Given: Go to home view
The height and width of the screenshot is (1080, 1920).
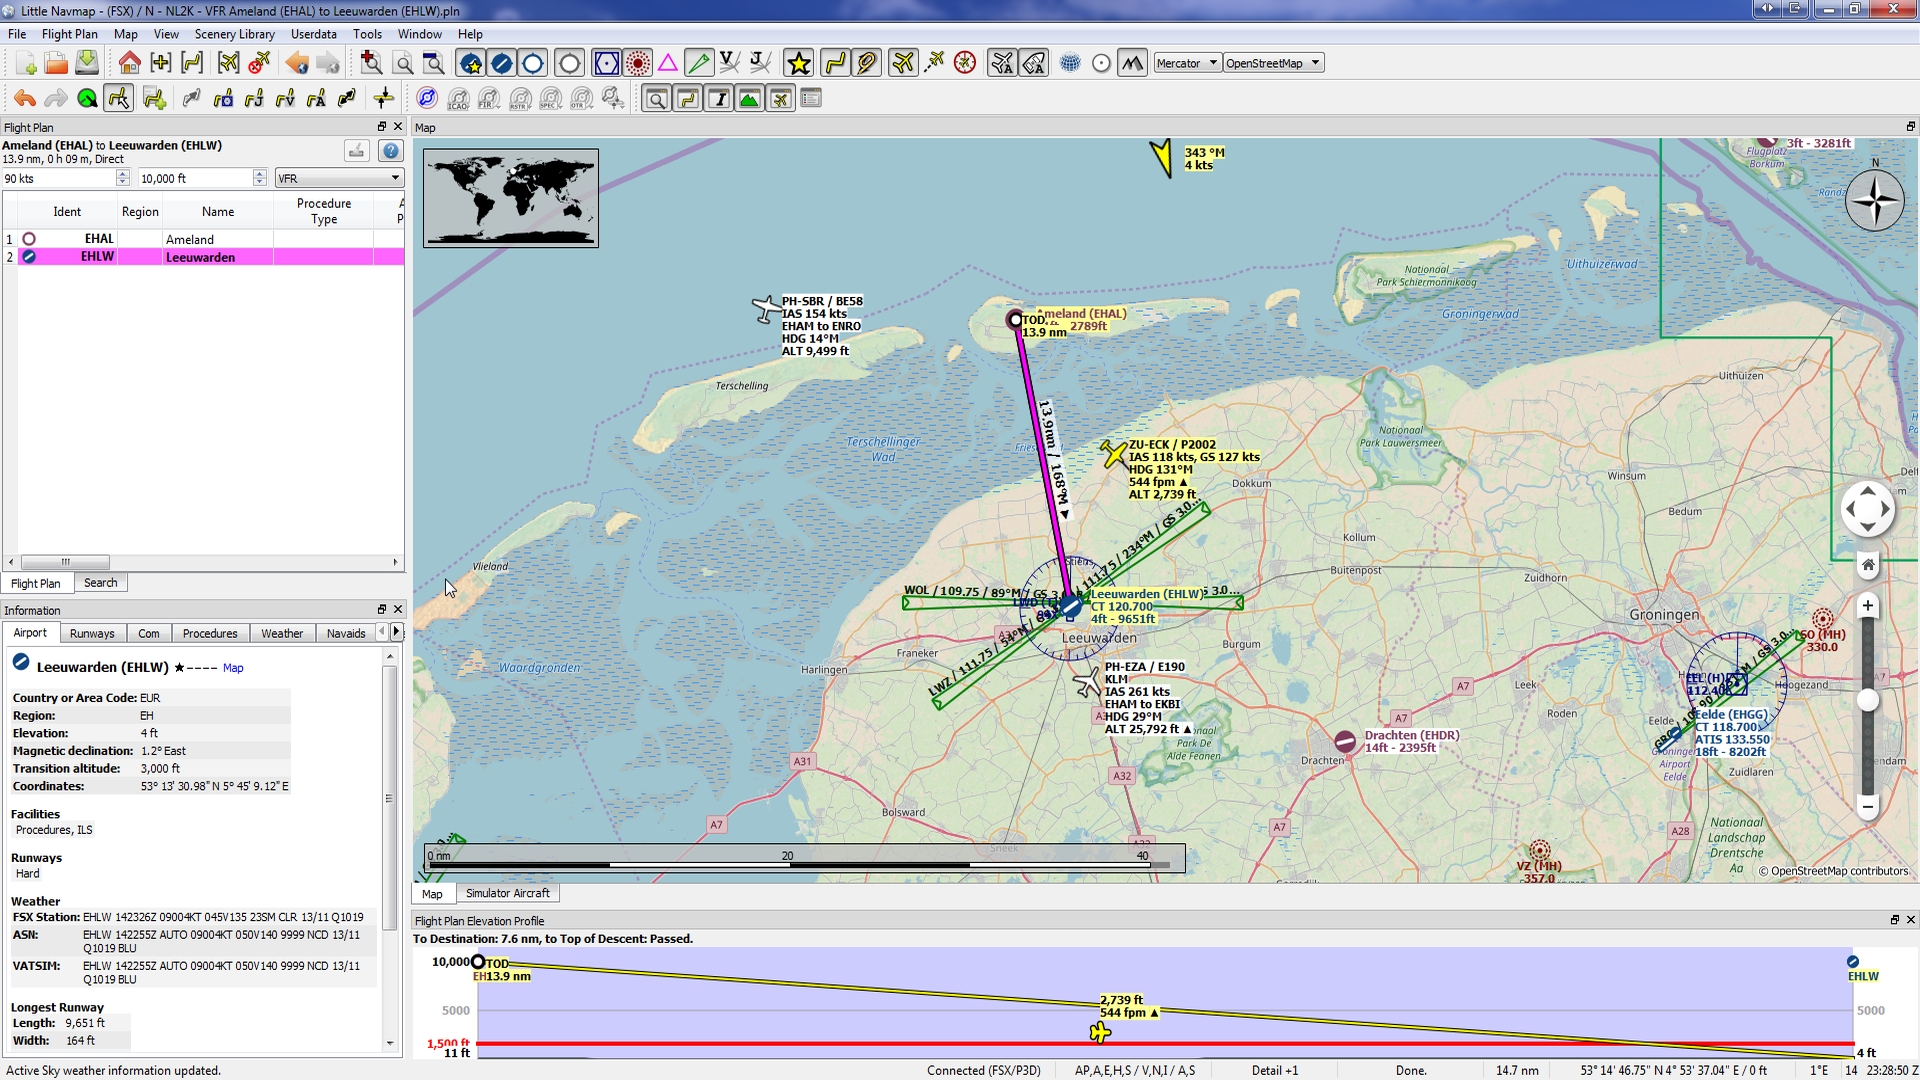Looking at the screenshot, I should click(129, 63).
